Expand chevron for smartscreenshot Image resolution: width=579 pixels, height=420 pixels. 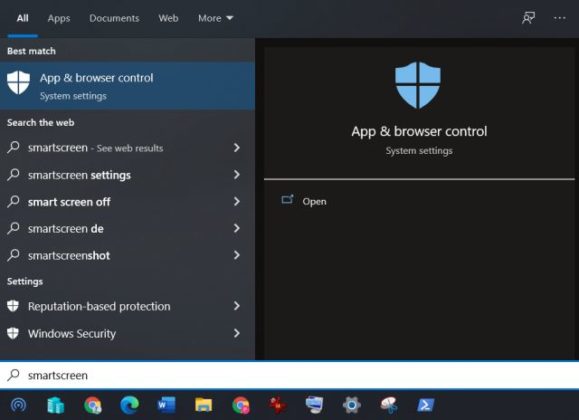pyautogui.click(x=237, y=255)
